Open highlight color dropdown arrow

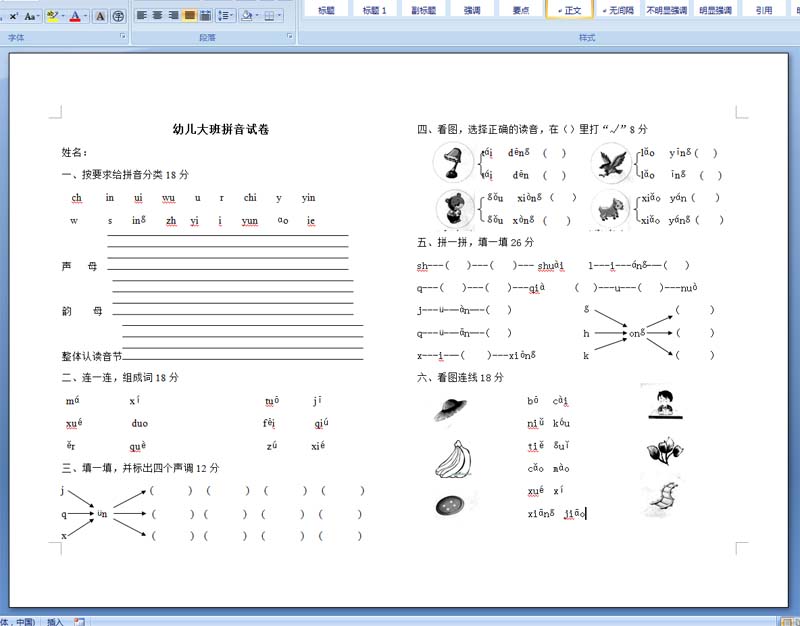(63, 16)
